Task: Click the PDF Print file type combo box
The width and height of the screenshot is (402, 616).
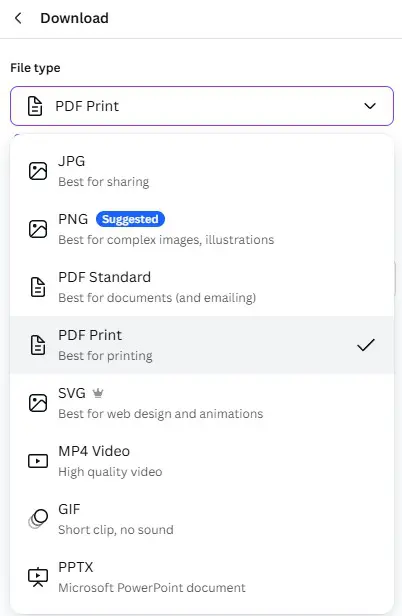Action: 202,106
